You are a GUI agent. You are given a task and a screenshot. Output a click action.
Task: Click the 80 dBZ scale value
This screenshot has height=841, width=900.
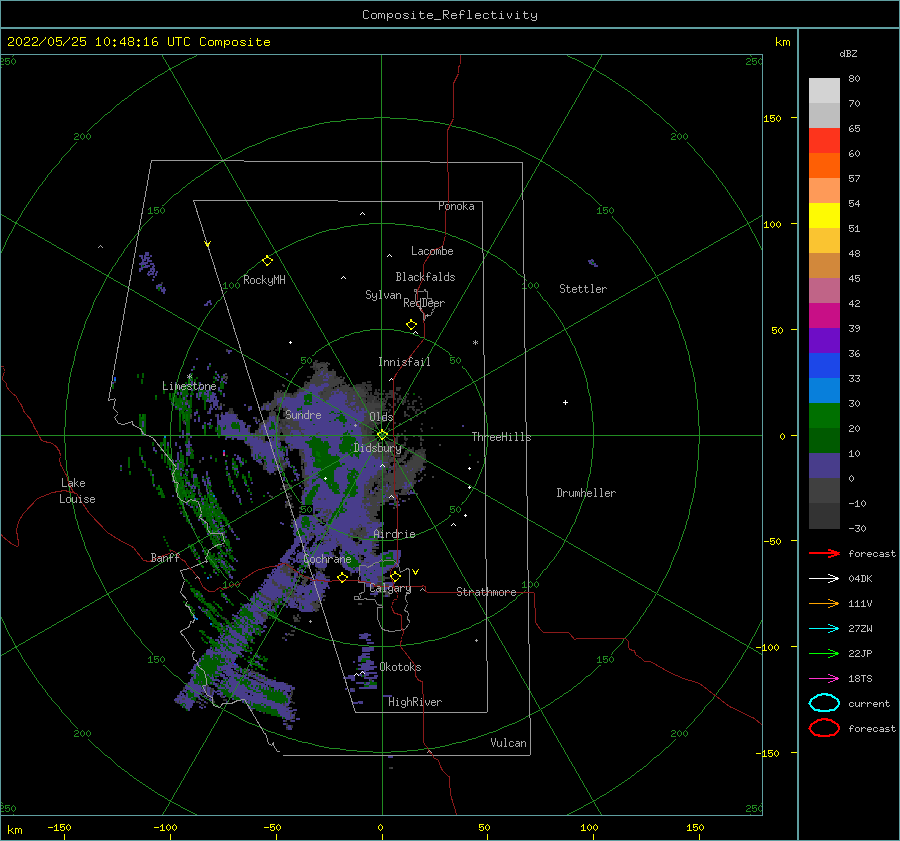tap(854, 78)
